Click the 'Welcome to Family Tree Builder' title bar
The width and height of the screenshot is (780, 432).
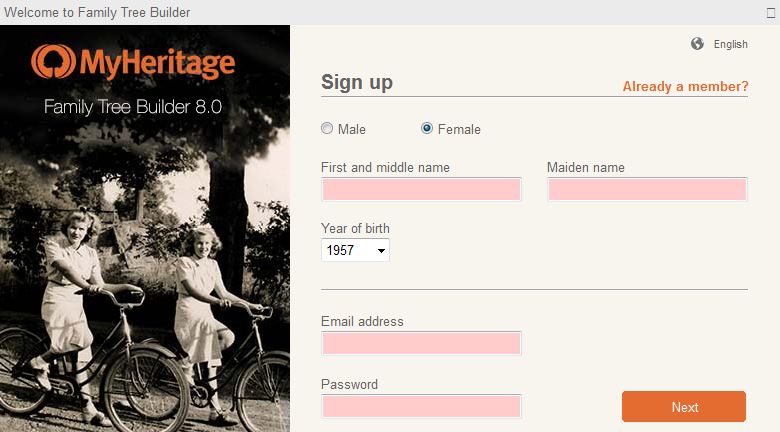pyautogui.click(x=97, y=12)
